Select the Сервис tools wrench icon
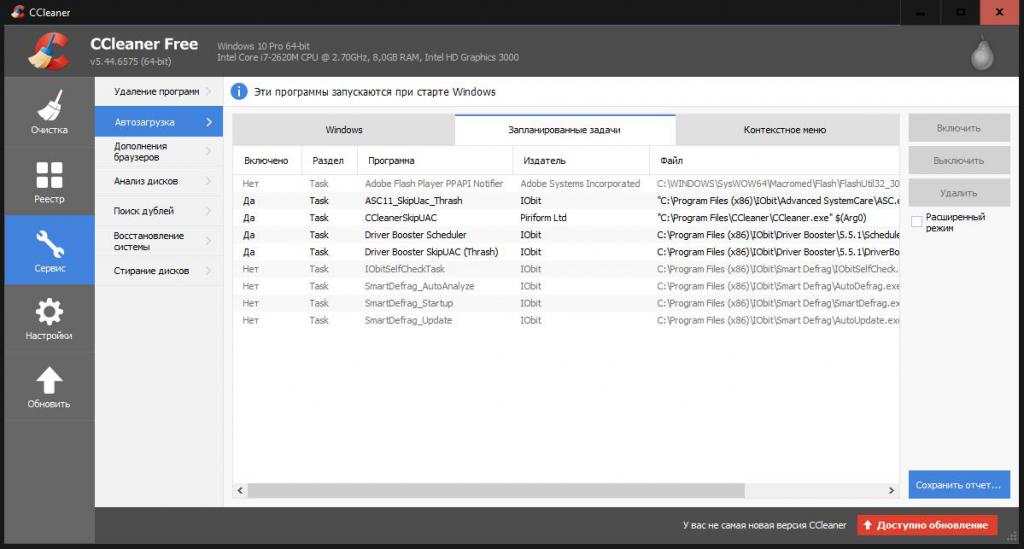 point(50,244)
